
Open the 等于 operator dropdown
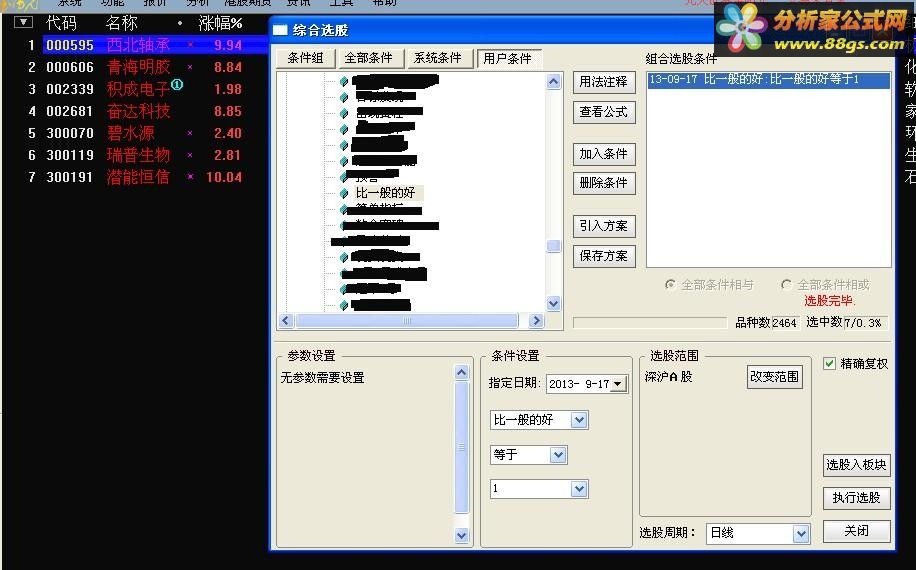click(558, 455)
